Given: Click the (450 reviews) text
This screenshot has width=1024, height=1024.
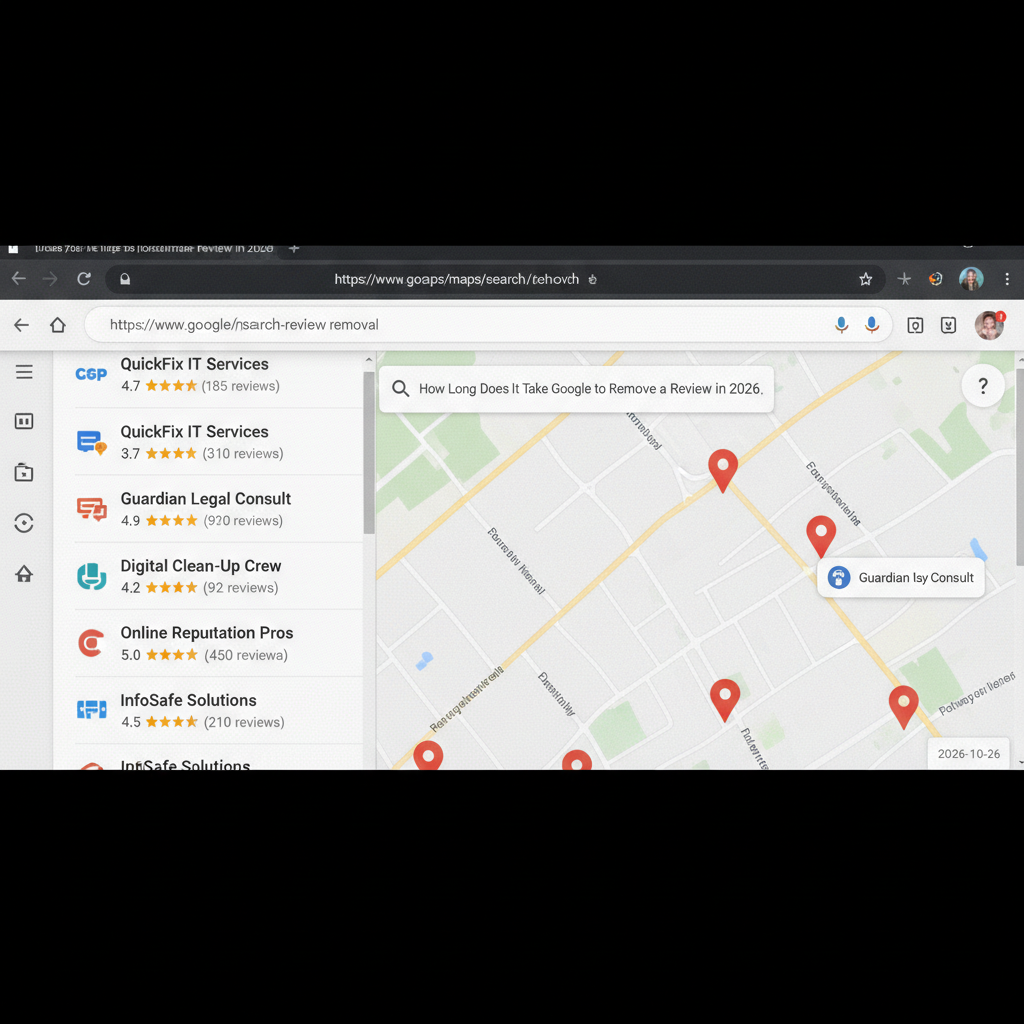Looking at the screenshot, I should pyautogui.click(x=246, y=655).
